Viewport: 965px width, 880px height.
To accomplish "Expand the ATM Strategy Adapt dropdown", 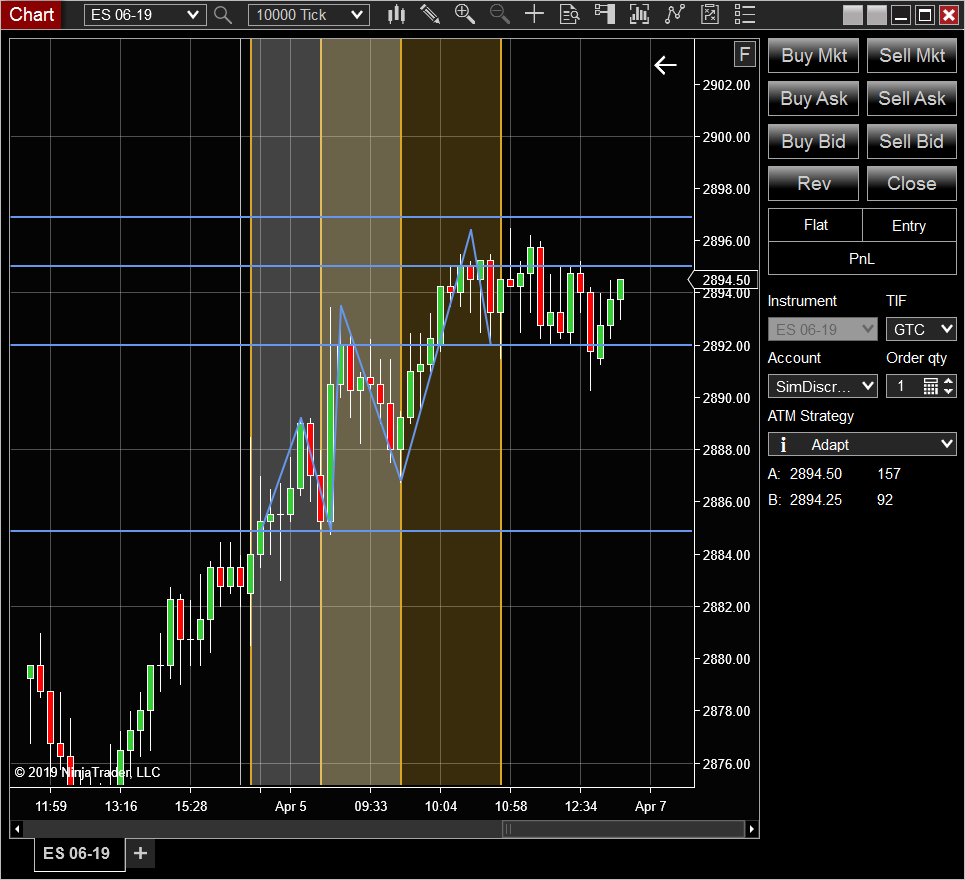I will tap(862, 444).
